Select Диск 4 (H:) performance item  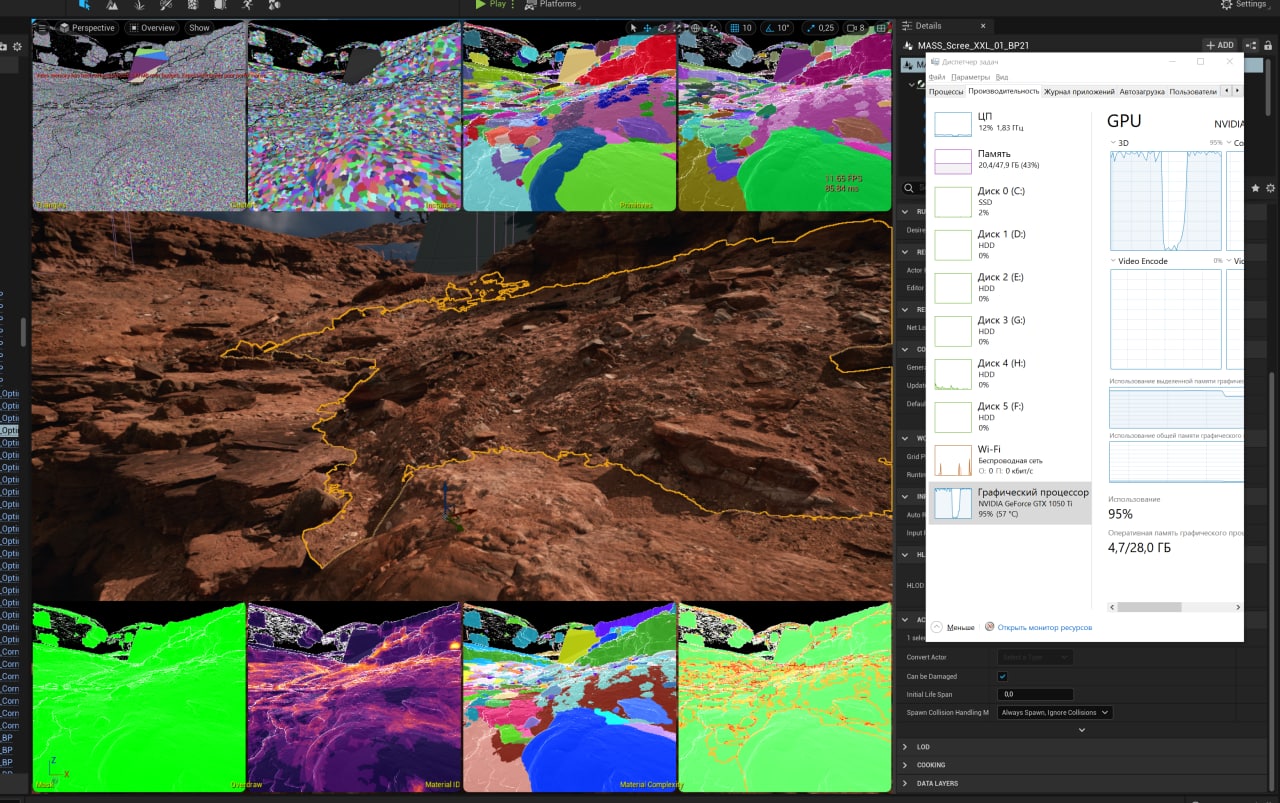1010,374
